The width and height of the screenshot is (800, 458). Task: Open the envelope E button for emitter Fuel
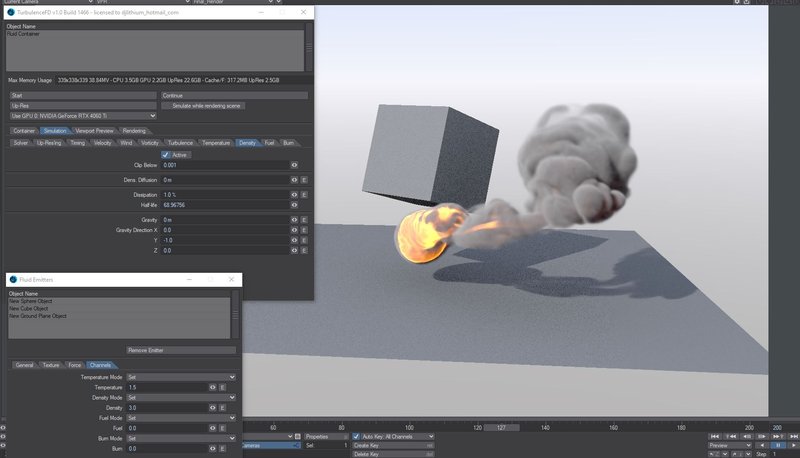pos(222,428)
